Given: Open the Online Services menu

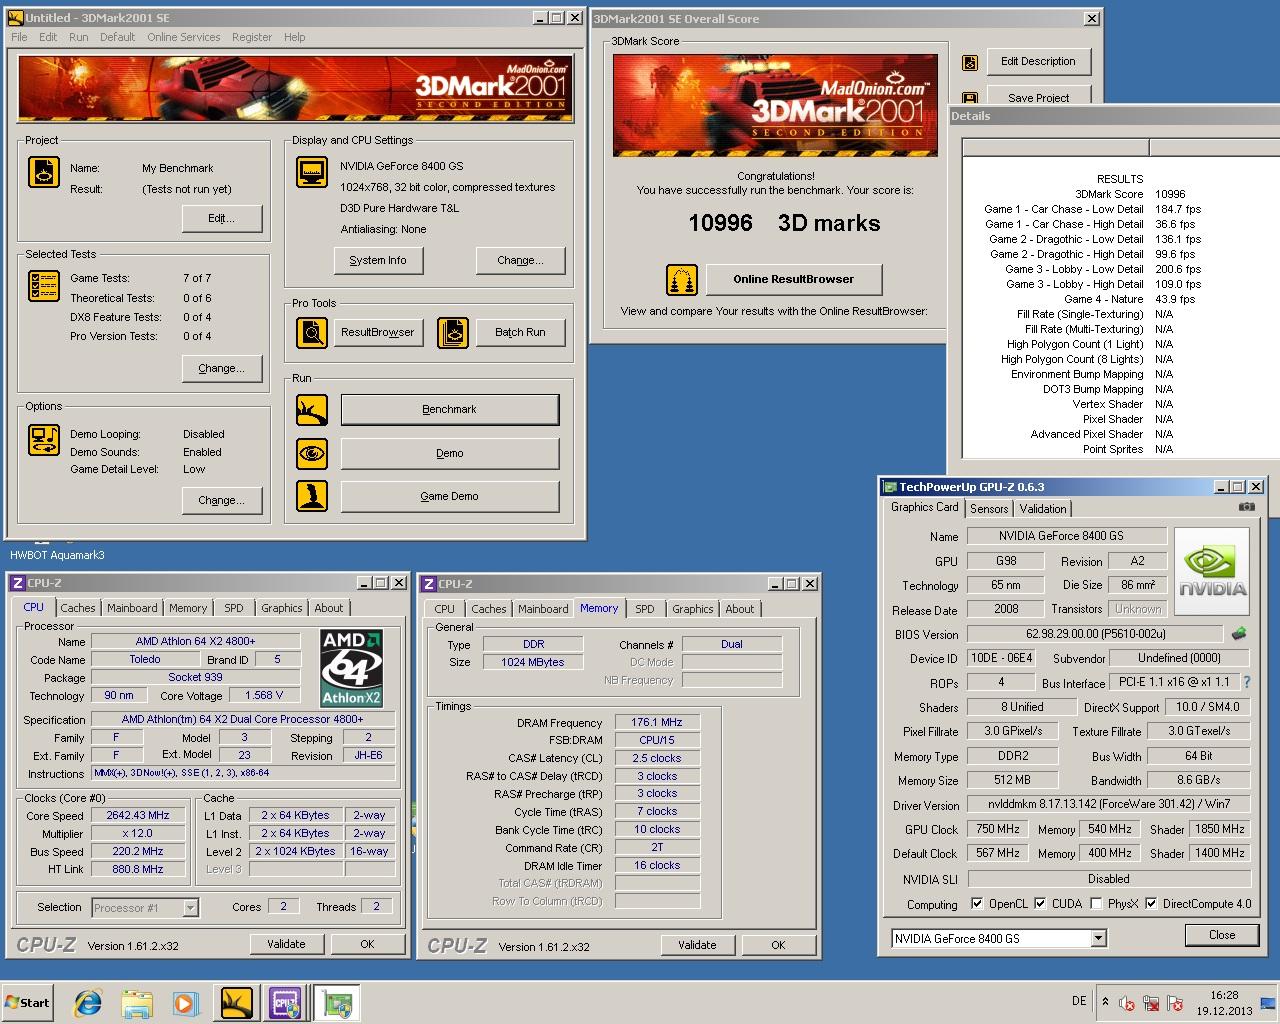Looking at the screenshot, I should [x=184, y=37].
